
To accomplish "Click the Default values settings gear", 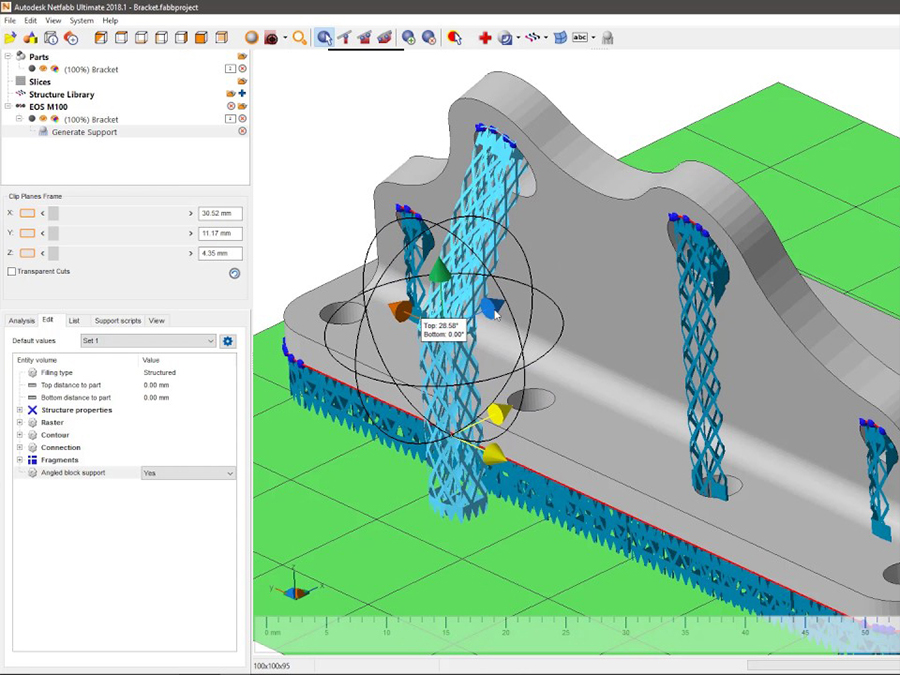I will click(228, 340).
